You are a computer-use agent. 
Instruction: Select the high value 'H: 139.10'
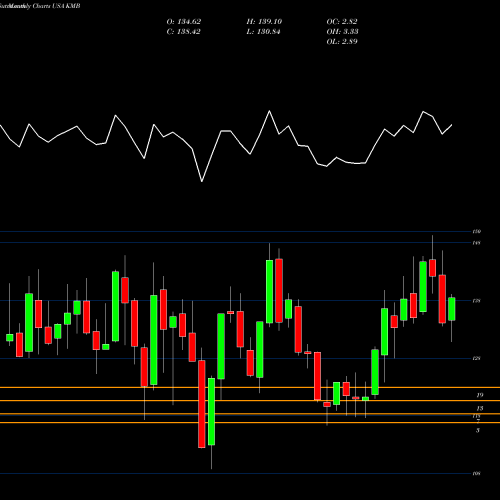[x=264, y=22]
